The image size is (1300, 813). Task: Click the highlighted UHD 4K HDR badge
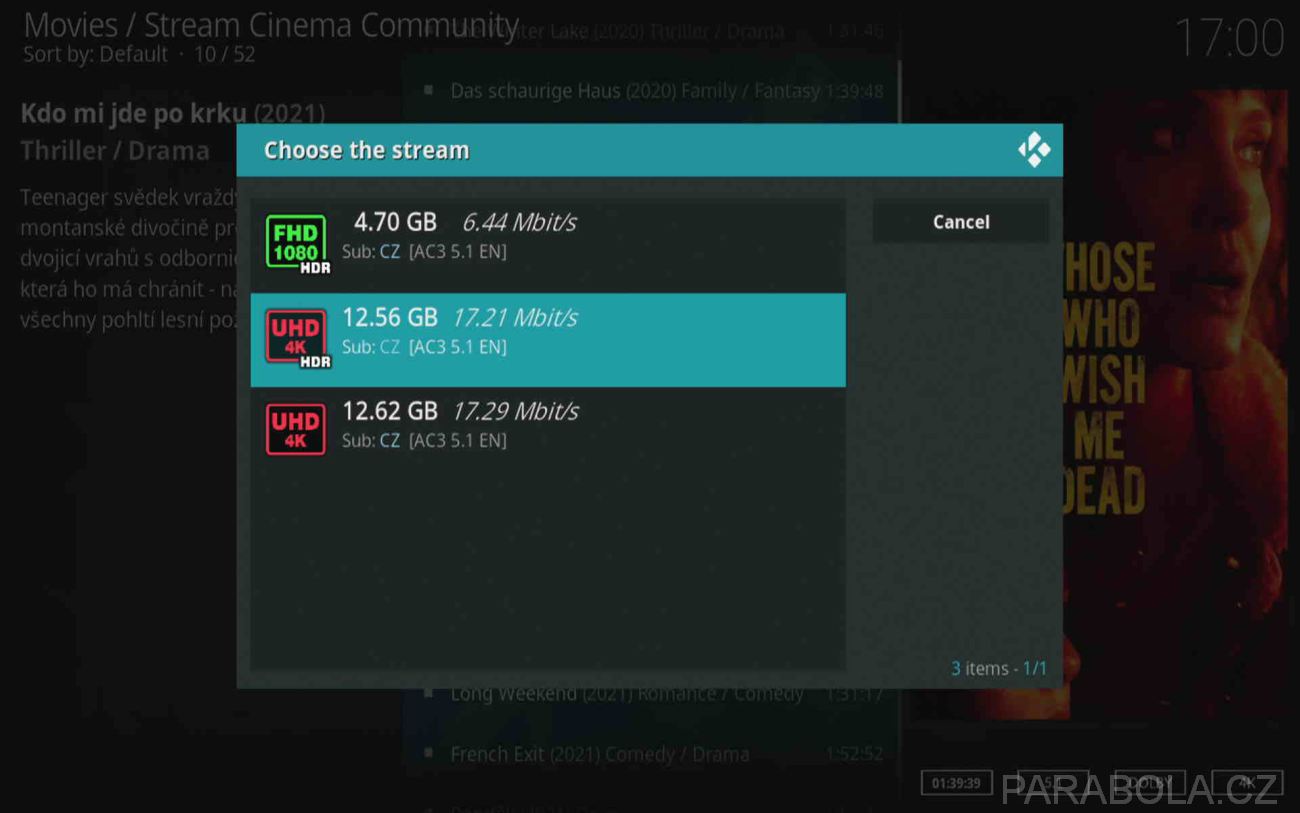tap(298, 337)
